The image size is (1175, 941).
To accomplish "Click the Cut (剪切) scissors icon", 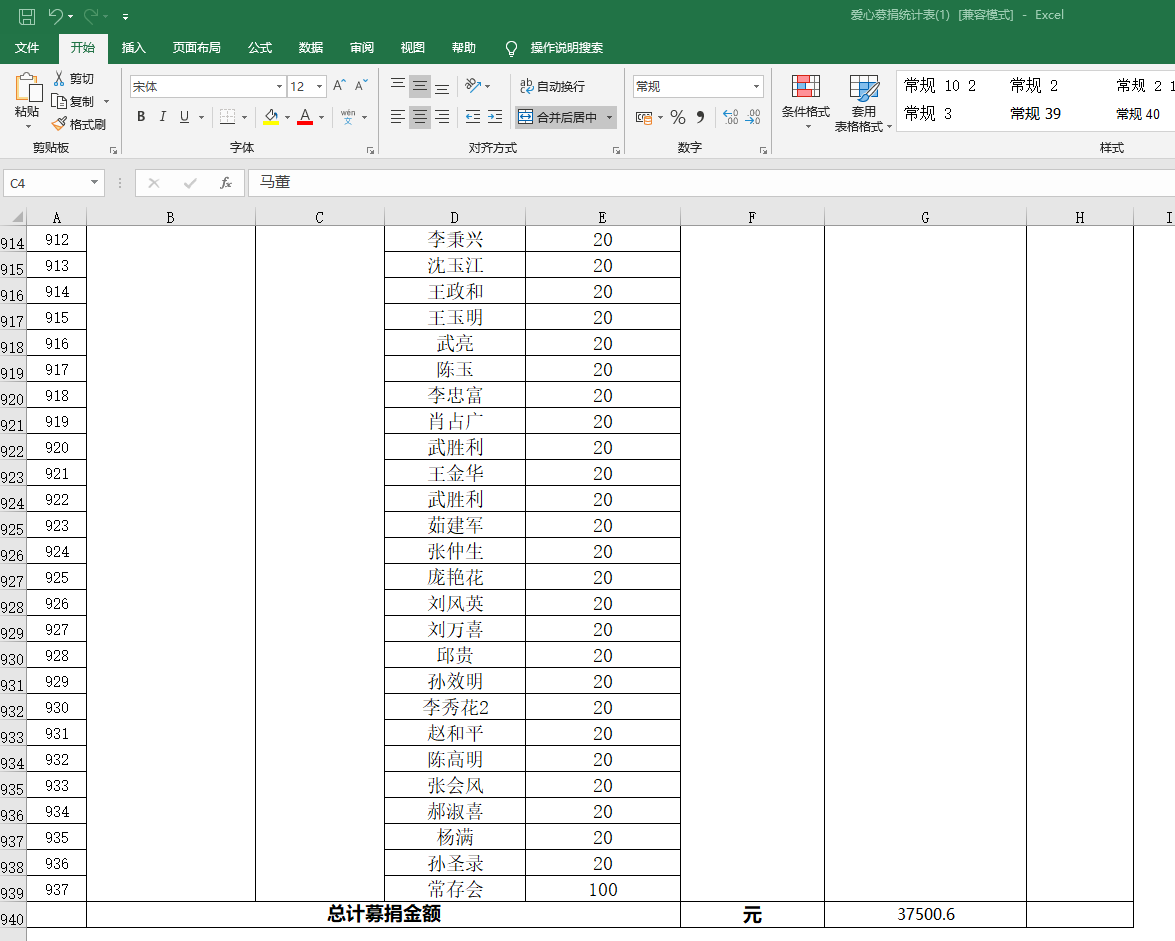I will click(x=59, y=78).
